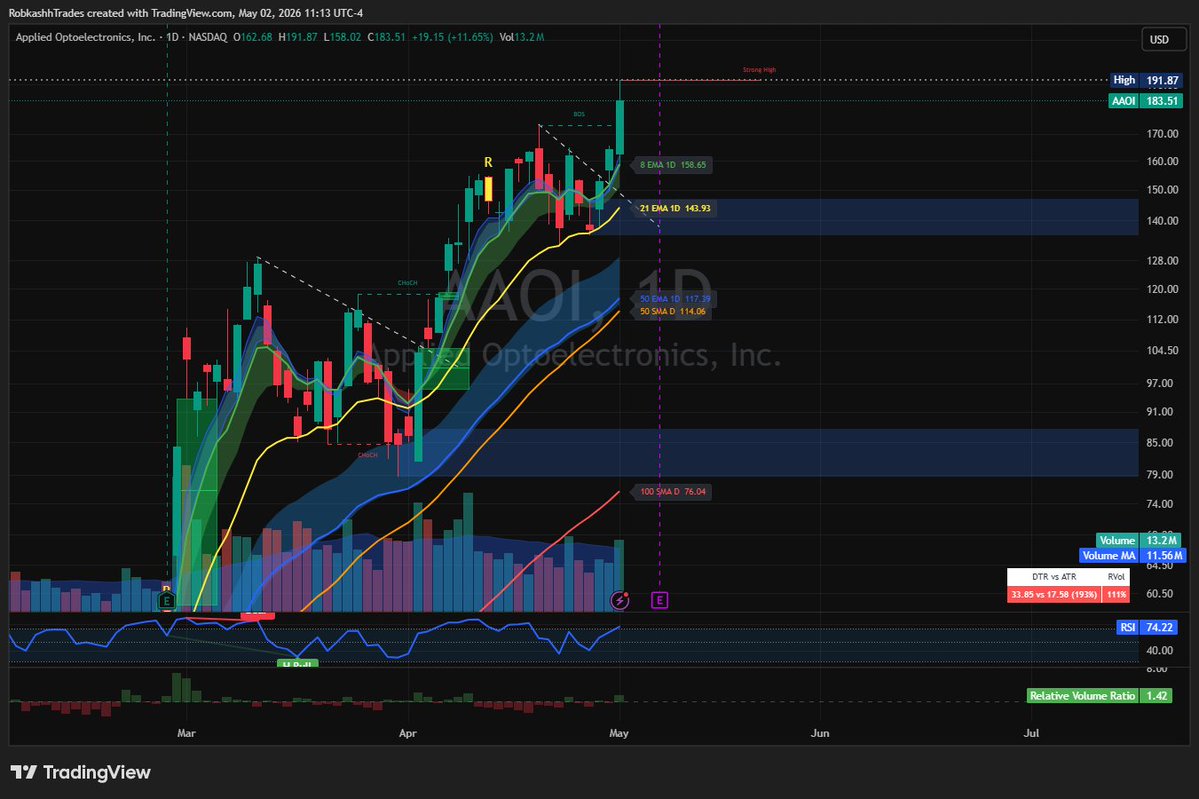Click the green E earnings marker near March
1199x799 pixels.
(x=167, y=601)
